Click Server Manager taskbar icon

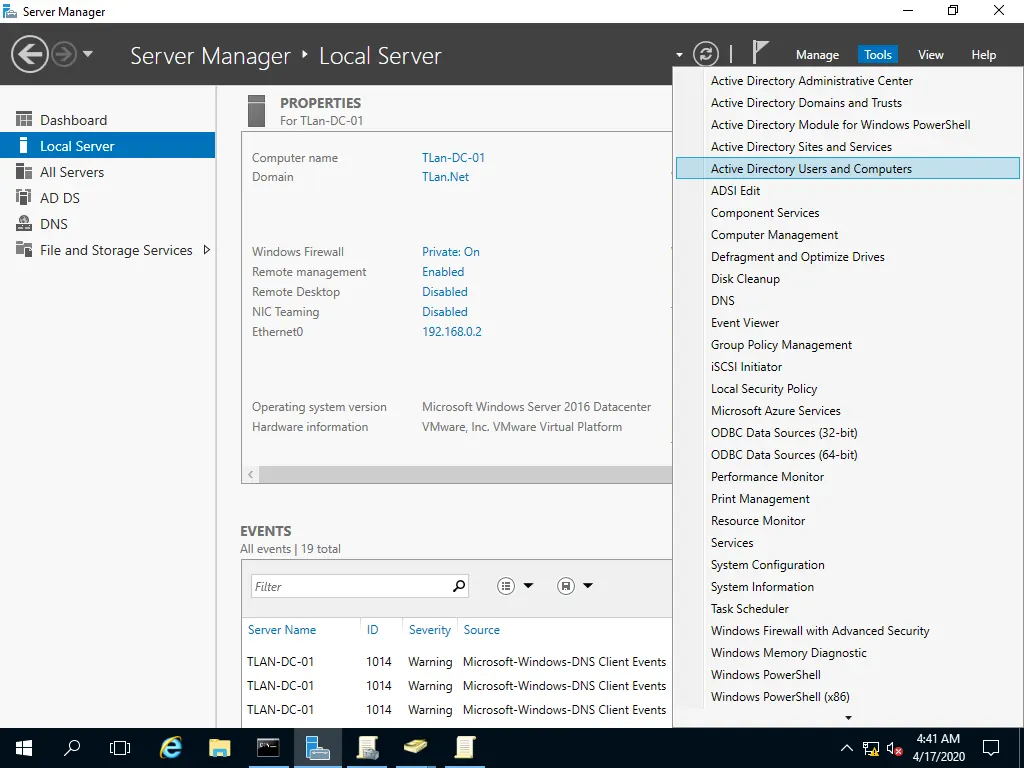(317, 748)
